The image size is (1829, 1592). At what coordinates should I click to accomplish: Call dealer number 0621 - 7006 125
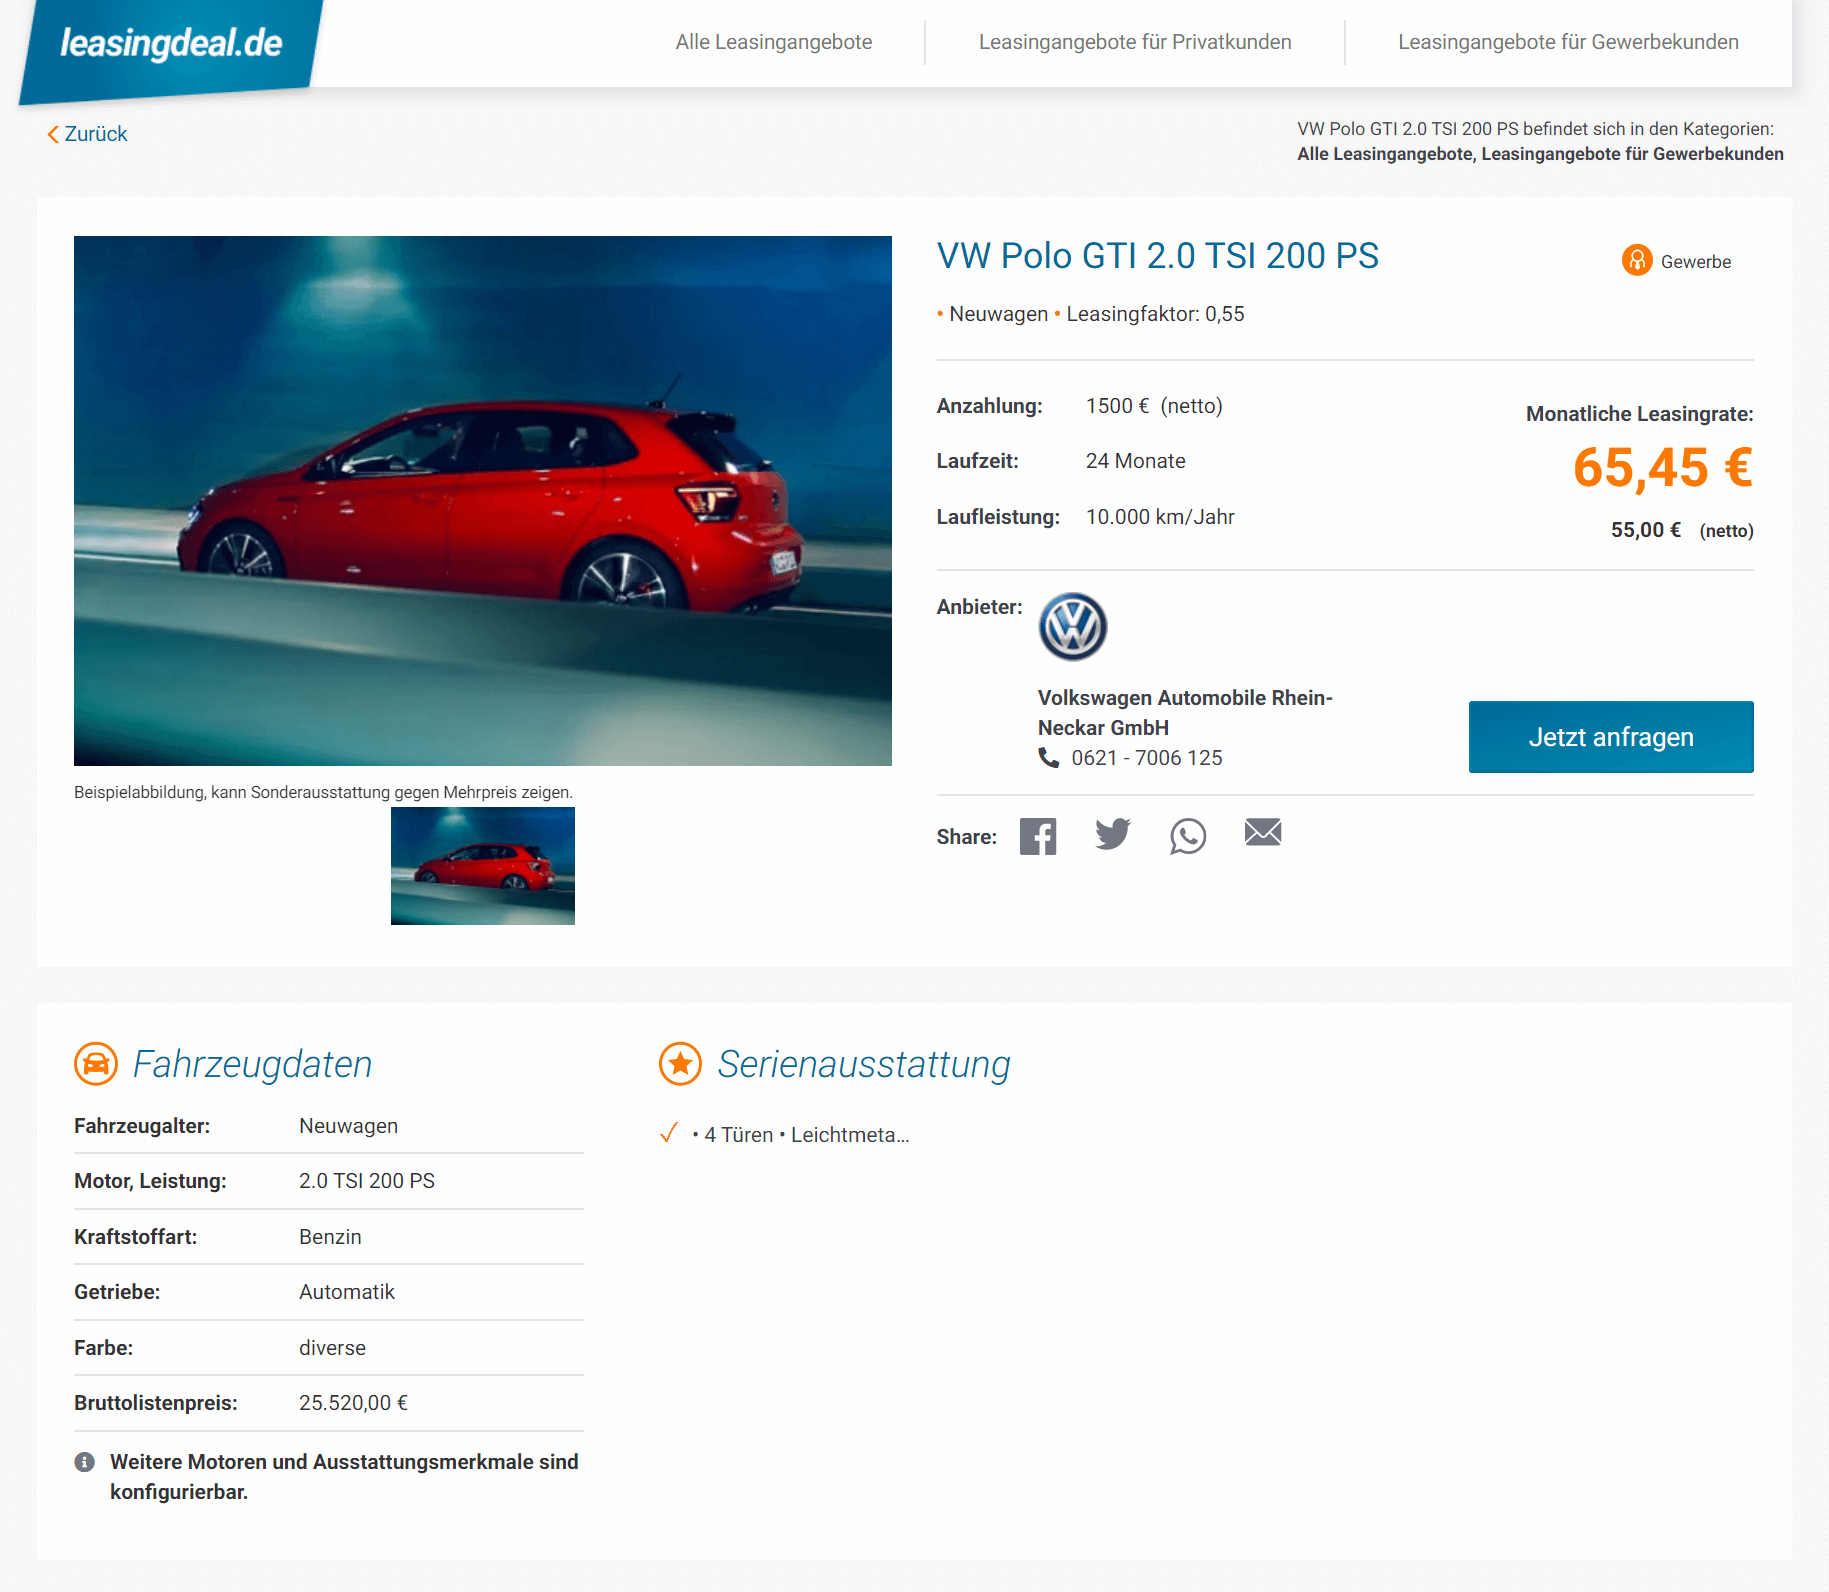[x=1147, y=758]
